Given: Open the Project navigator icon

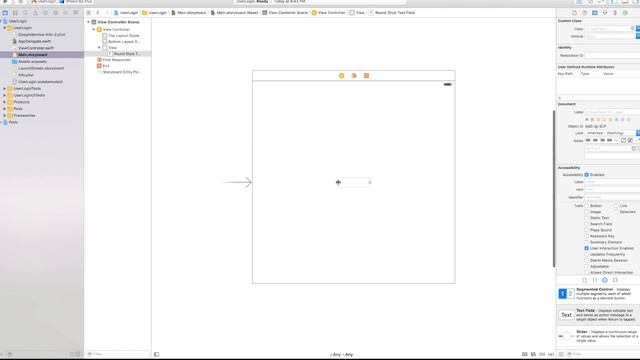Looking at the screenshot, I should pos(5,13).
